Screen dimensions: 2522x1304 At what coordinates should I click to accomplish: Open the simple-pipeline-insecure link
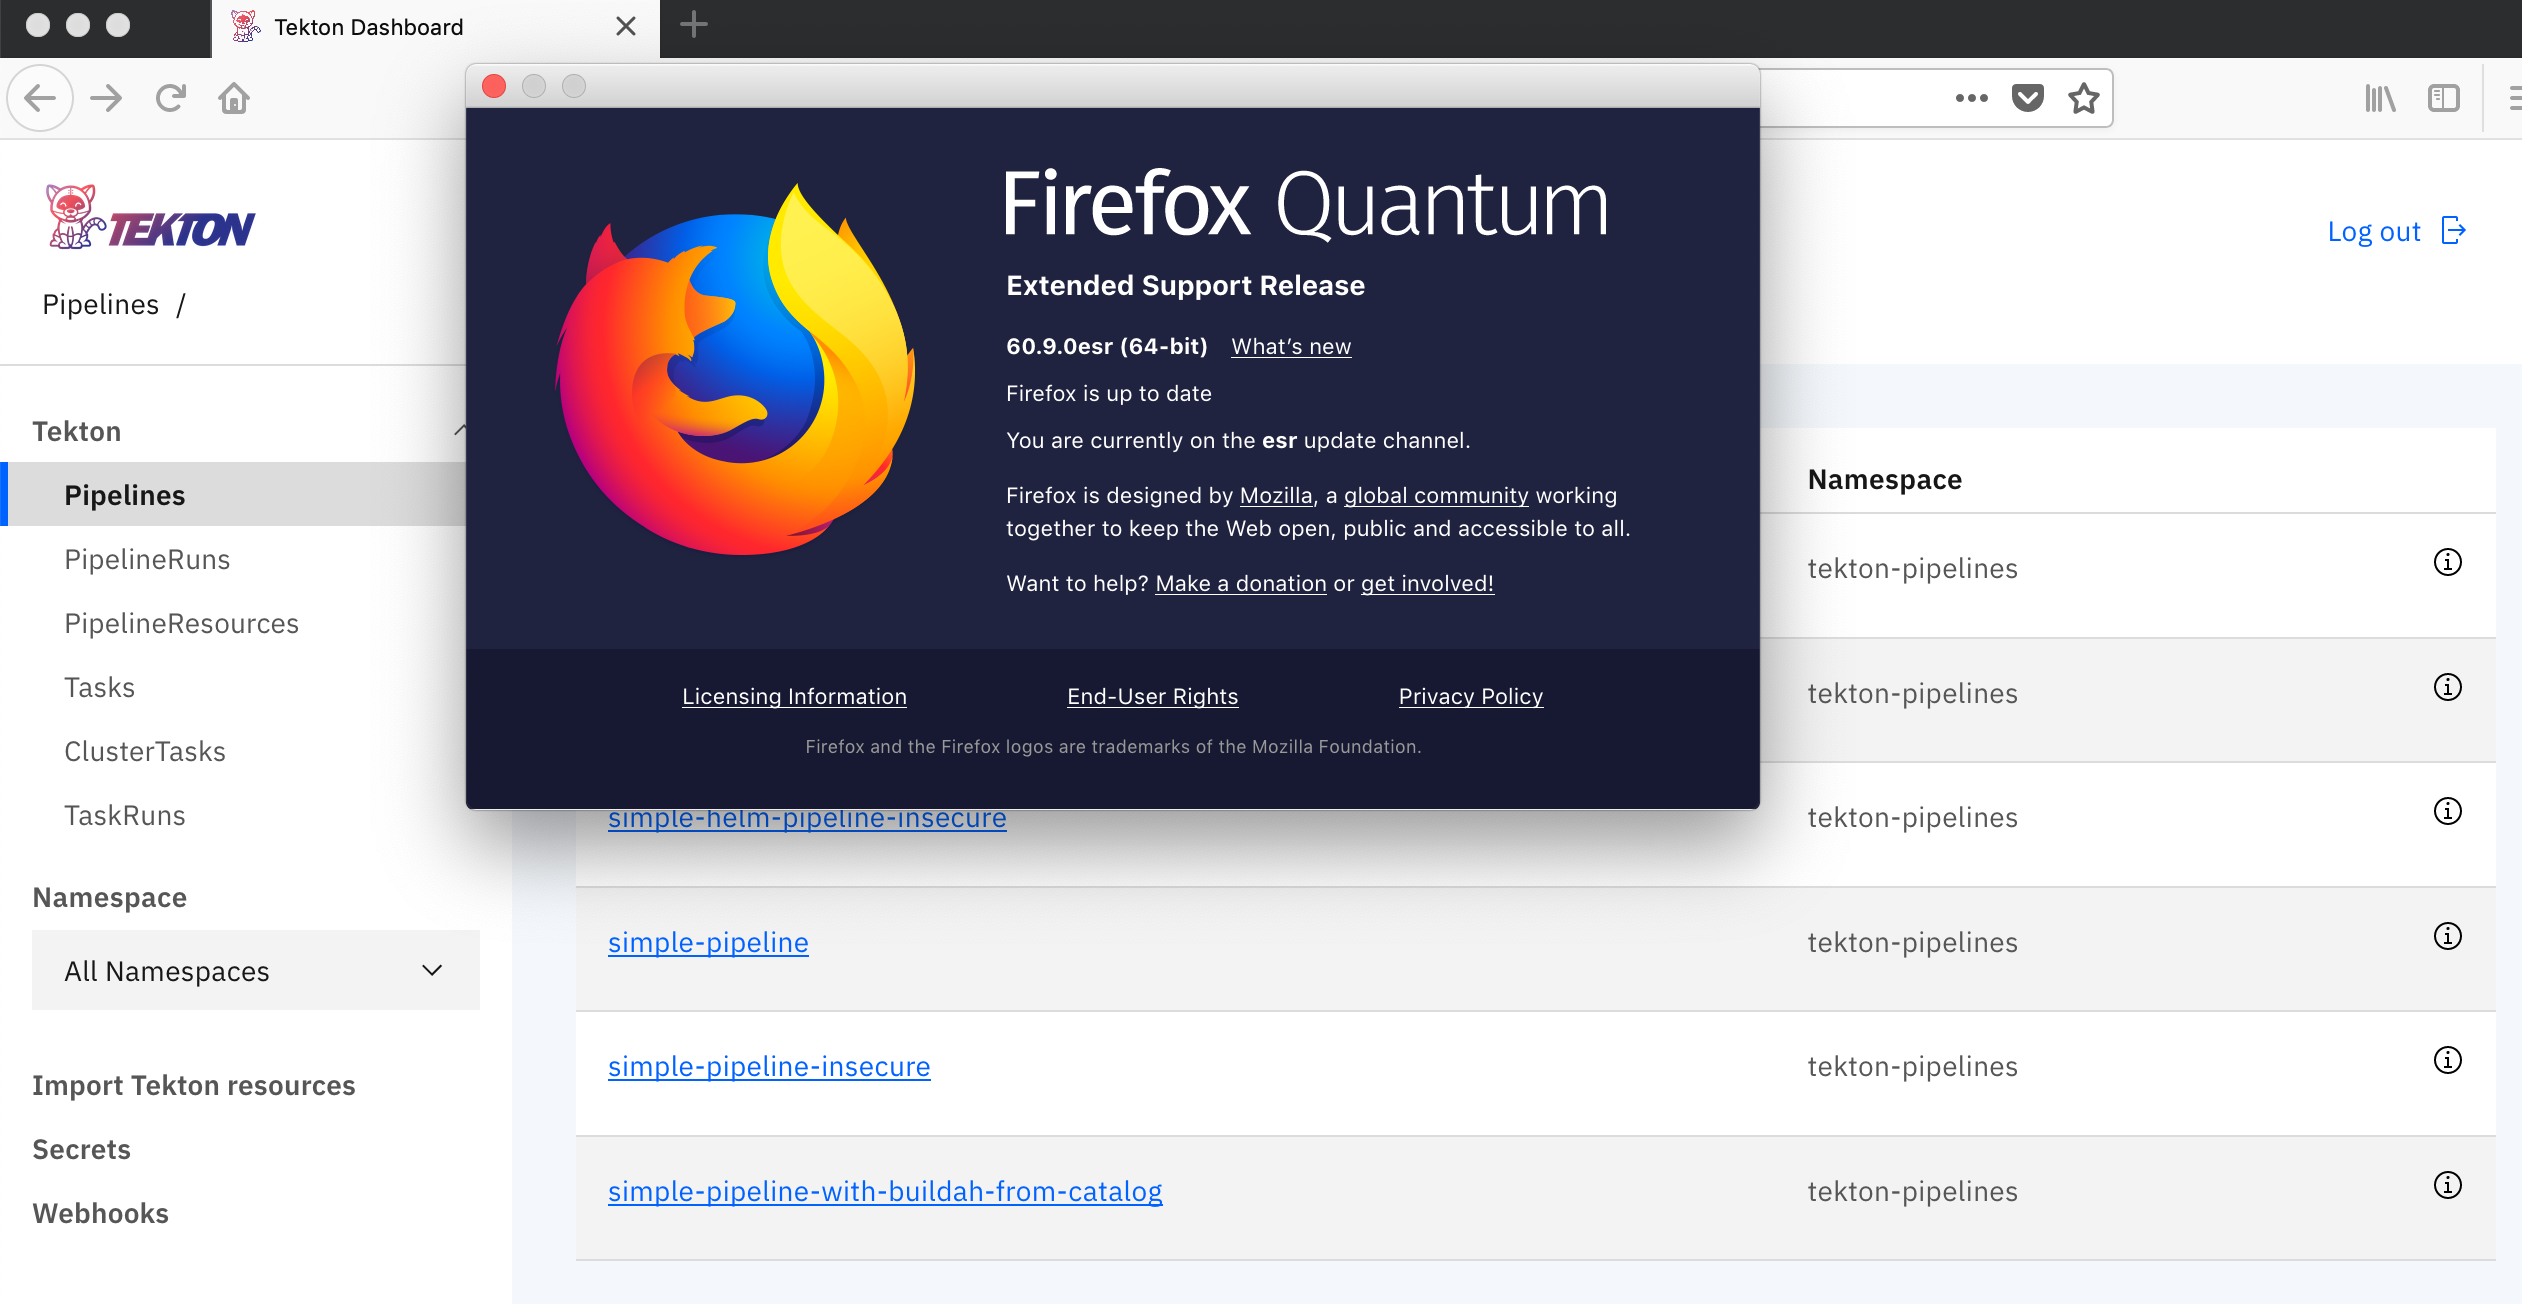coord(769,1066)
